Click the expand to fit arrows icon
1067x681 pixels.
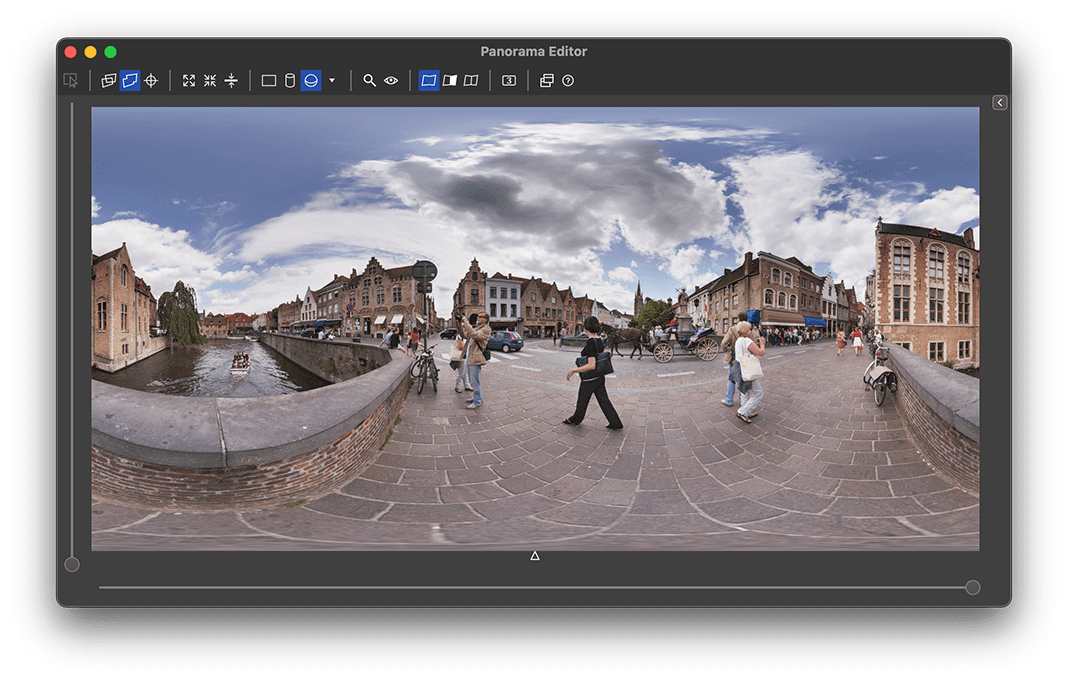coord(189,81)
